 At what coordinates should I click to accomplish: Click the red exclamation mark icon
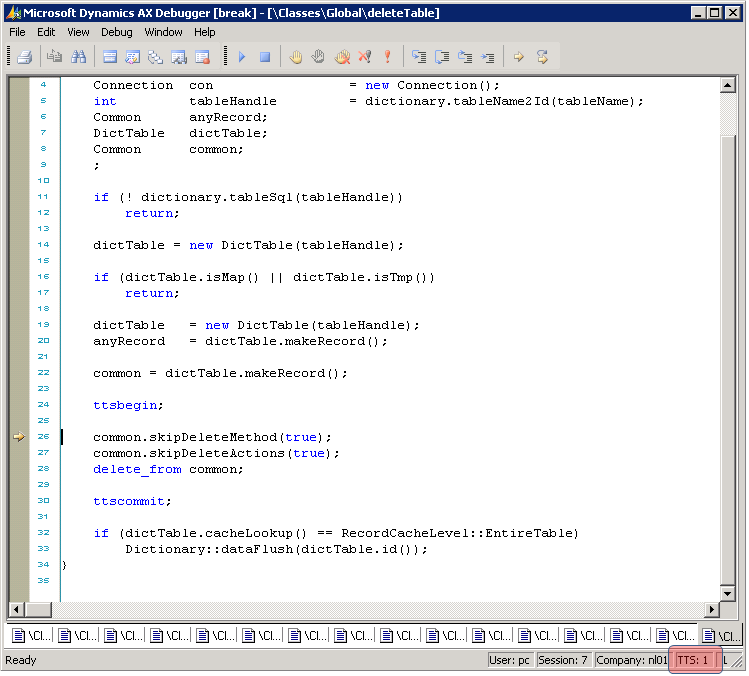pos(387,57)
